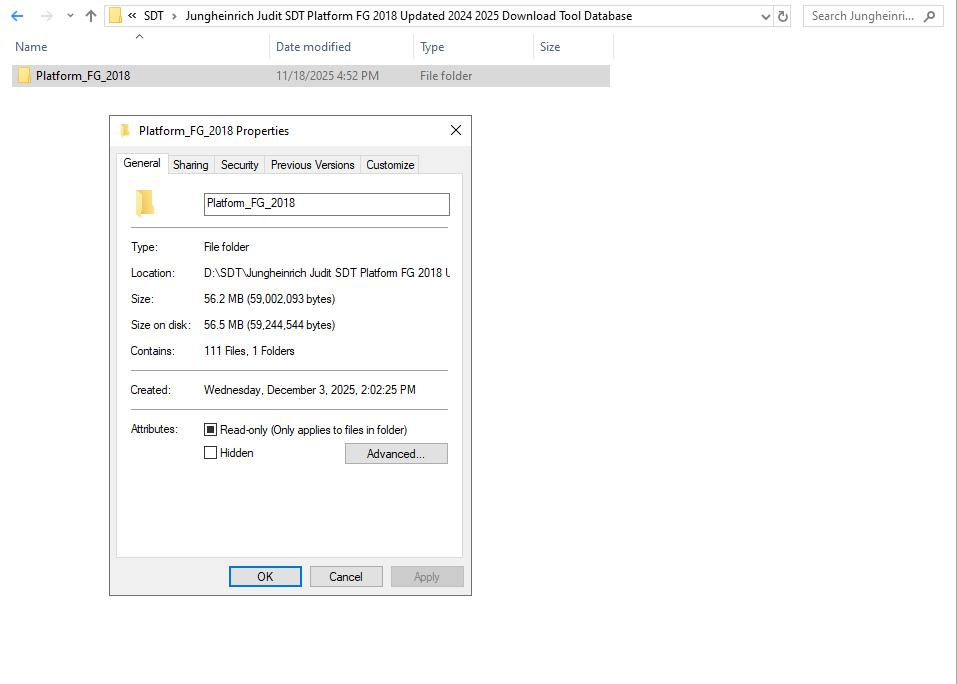This screenshot has height=684, width=957.
Task: Dismiss the dialog using Cancel
Action: pyautogui.click(x=345, y=576)
